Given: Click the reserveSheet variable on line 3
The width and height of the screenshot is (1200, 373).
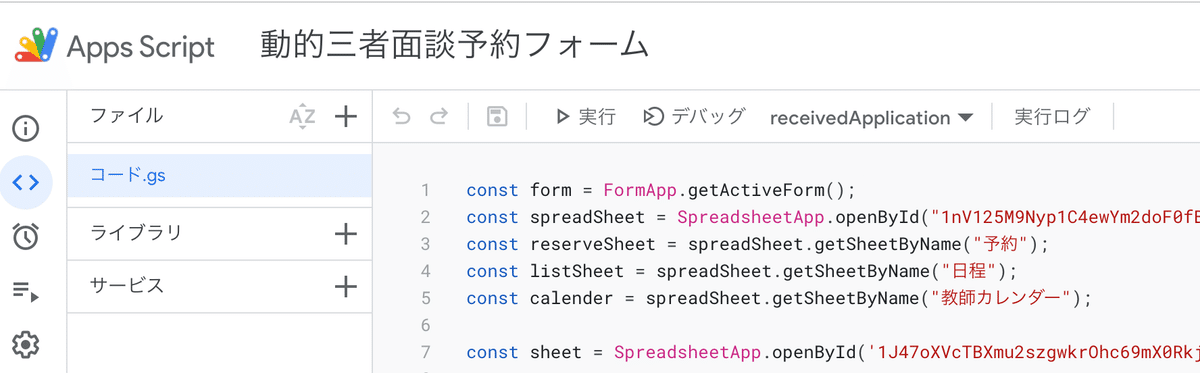Looking at the screenshot, I should (x=594, y=244).
